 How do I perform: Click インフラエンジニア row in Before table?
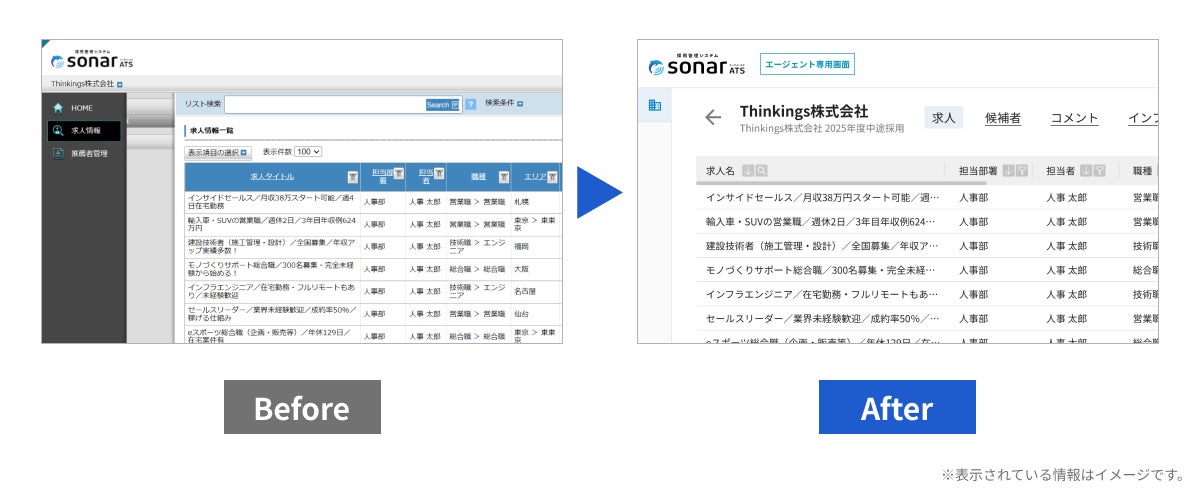[373, 291]
